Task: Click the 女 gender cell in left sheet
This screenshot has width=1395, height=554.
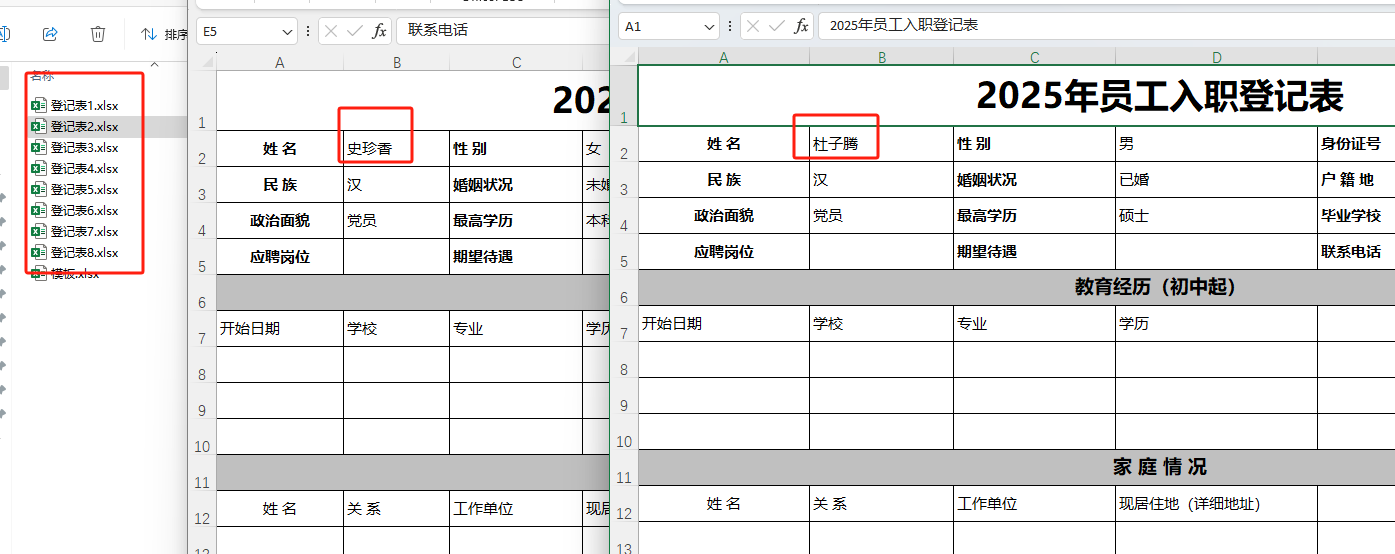Action: click(x=596, y=149)
